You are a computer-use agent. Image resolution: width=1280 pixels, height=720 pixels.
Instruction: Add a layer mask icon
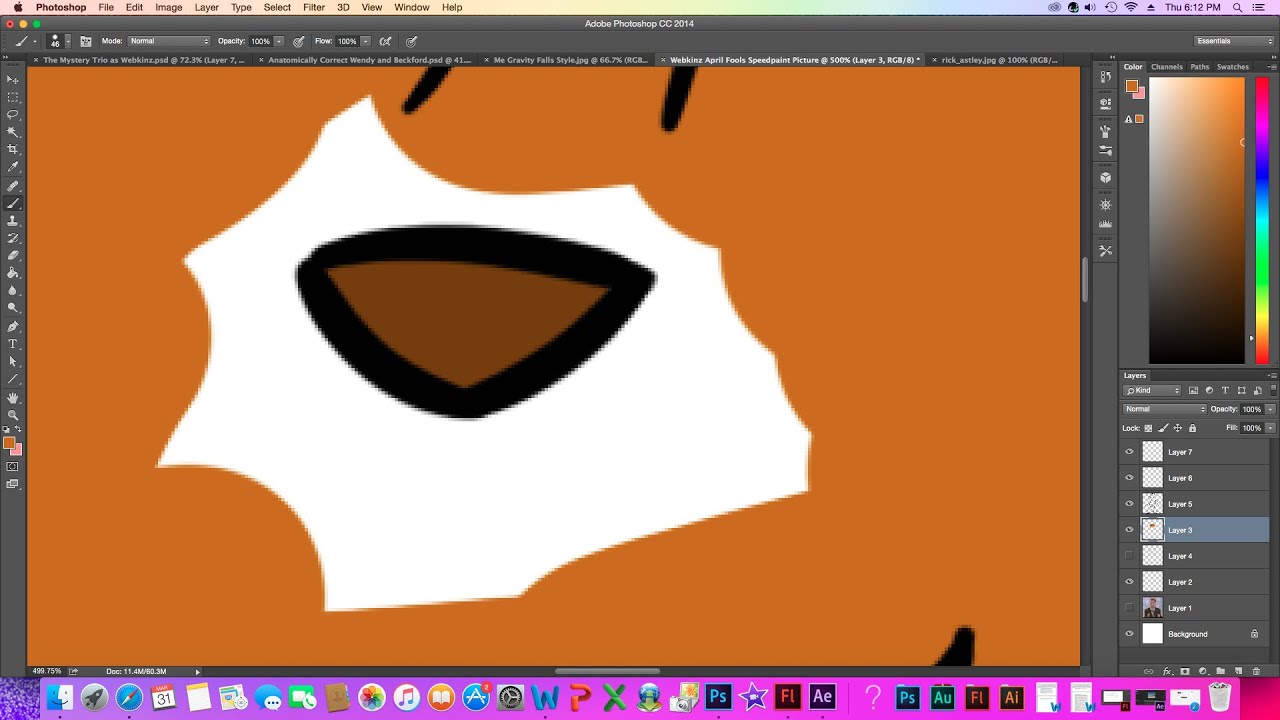(1185, 671)
